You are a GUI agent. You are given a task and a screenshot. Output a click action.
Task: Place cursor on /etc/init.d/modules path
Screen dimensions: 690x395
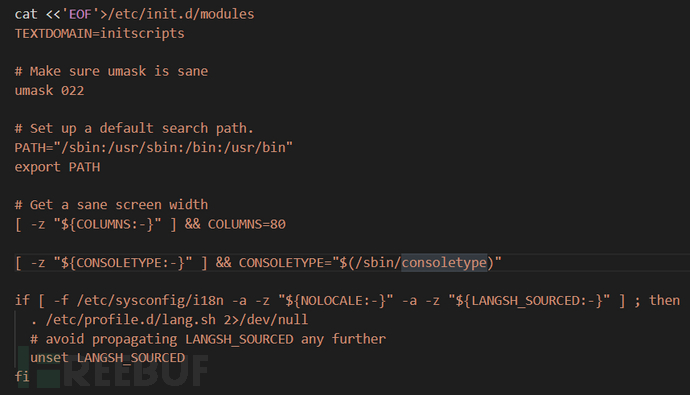(181, 14)
